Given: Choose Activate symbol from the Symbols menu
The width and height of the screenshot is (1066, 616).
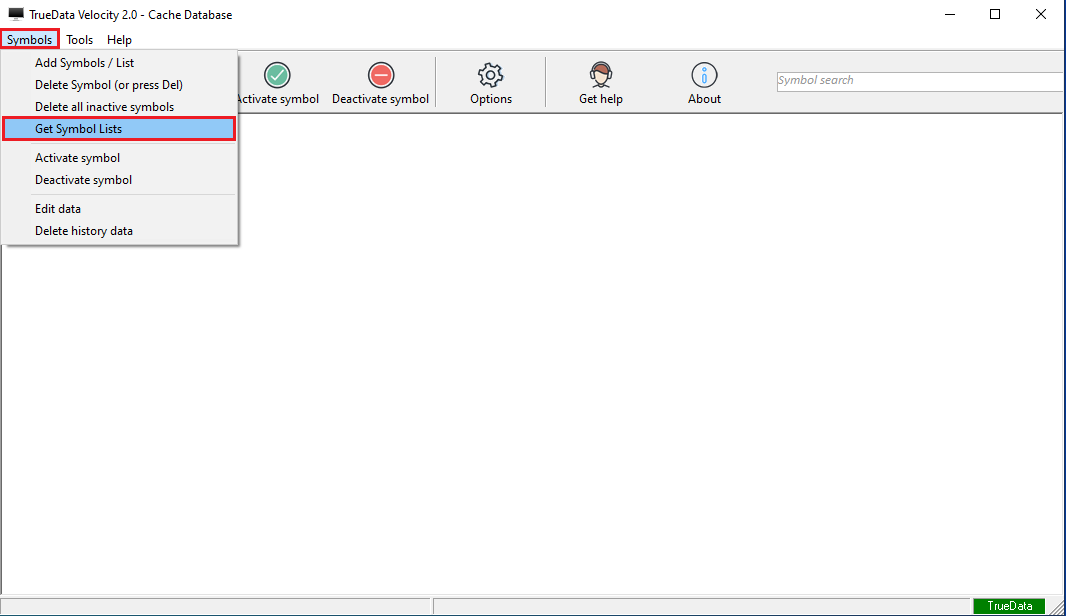Looking at the screenshot, I should click(x=120, y=158).
